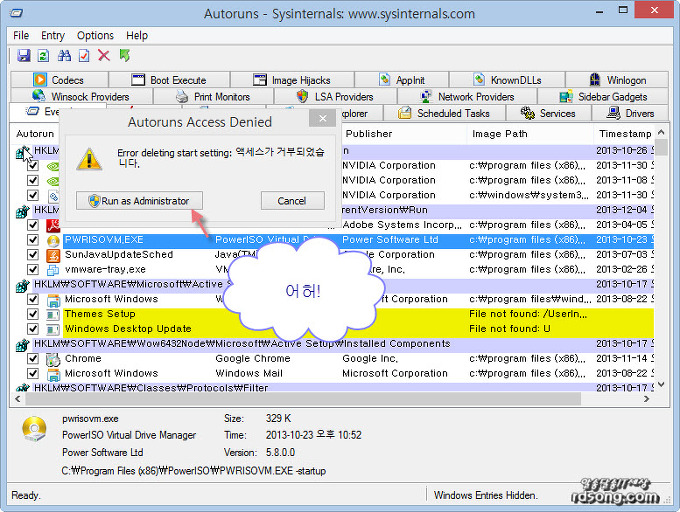Click the Properties toolbar icon
The width and height of the screenshot is (680, 512).
(84, 55)
